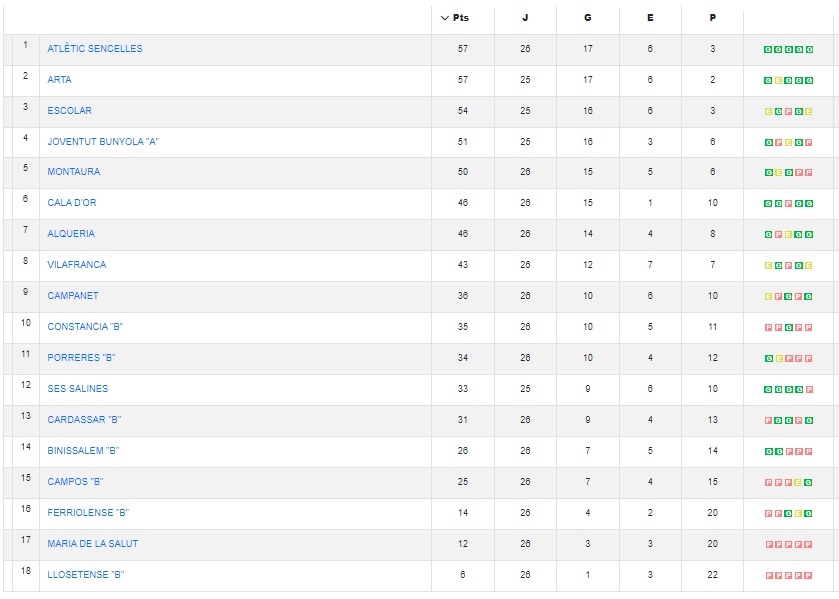Click the red P badge in ESCOLAR's form
Viewport: 839px width, 599px height.
(788, 111)
